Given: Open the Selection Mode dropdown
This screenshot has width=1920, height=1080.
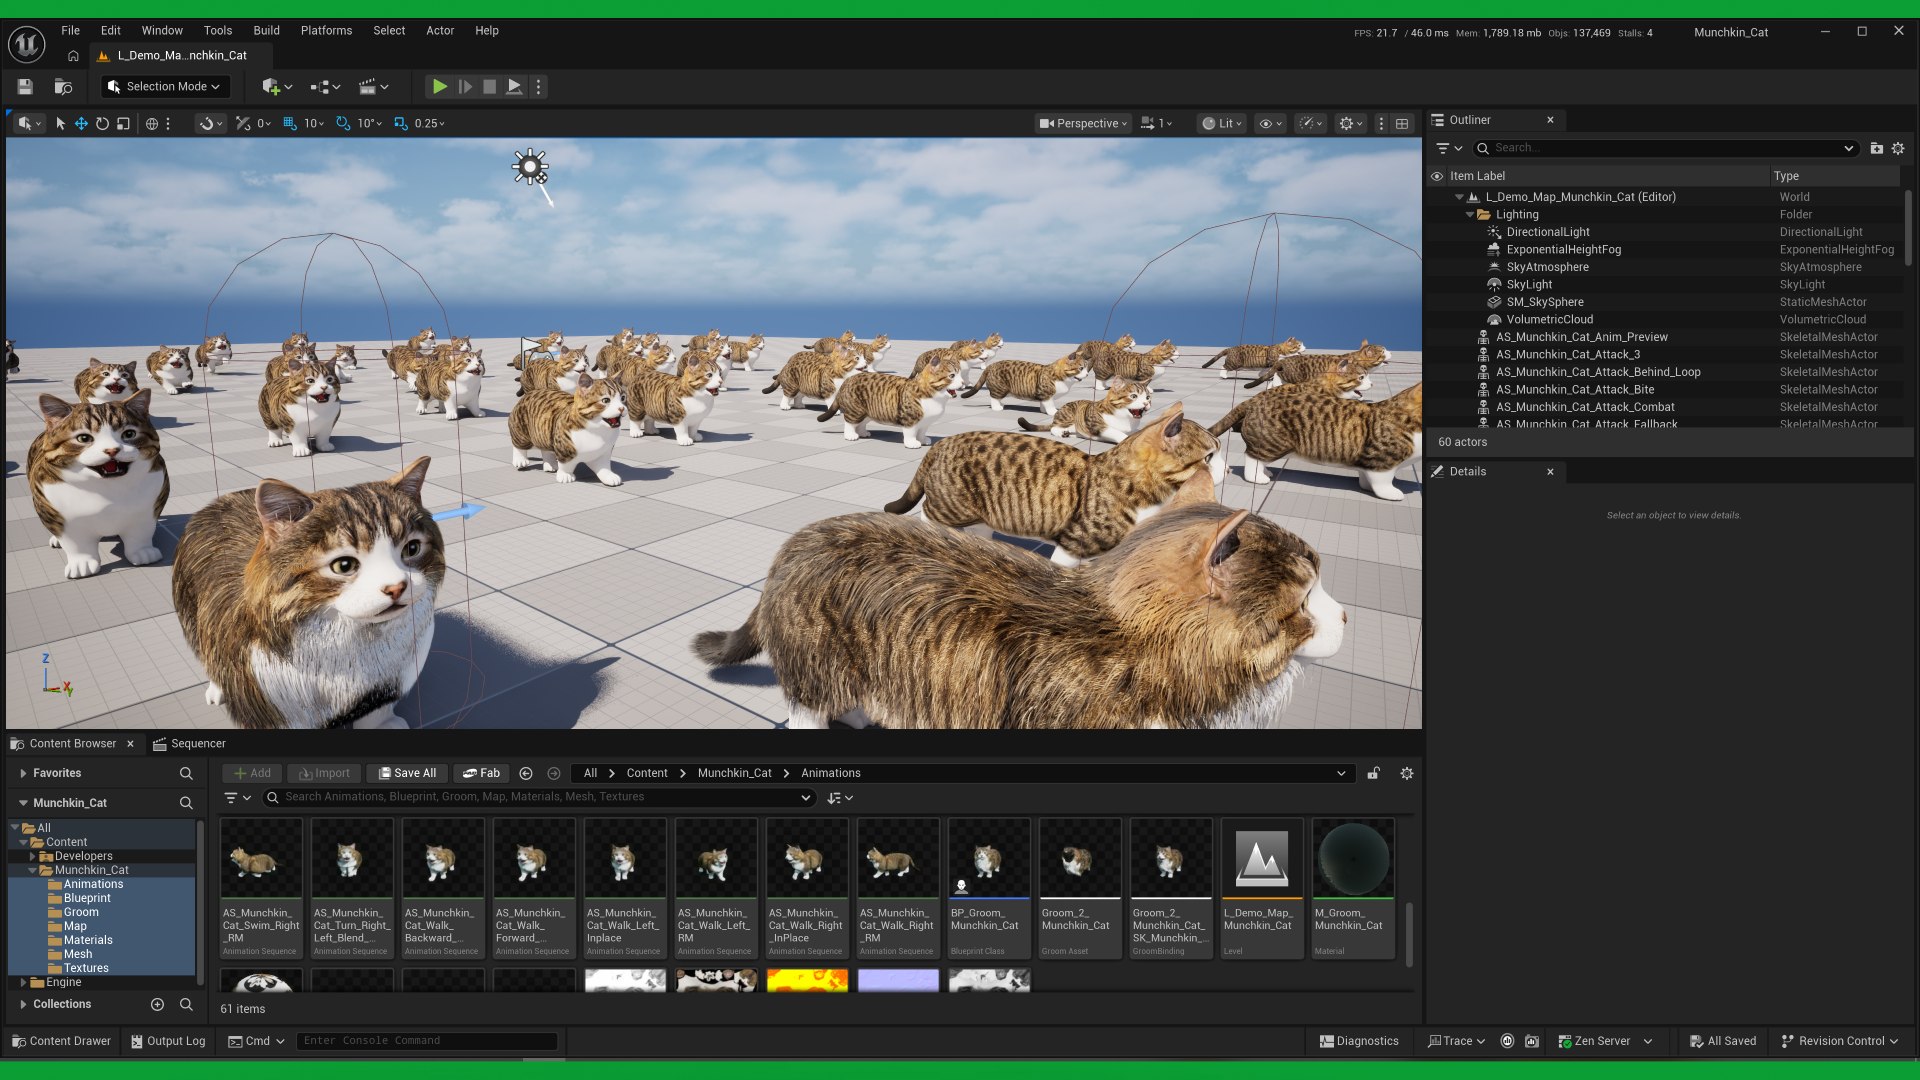Looking at the screenshot, I should coord(164,87).
